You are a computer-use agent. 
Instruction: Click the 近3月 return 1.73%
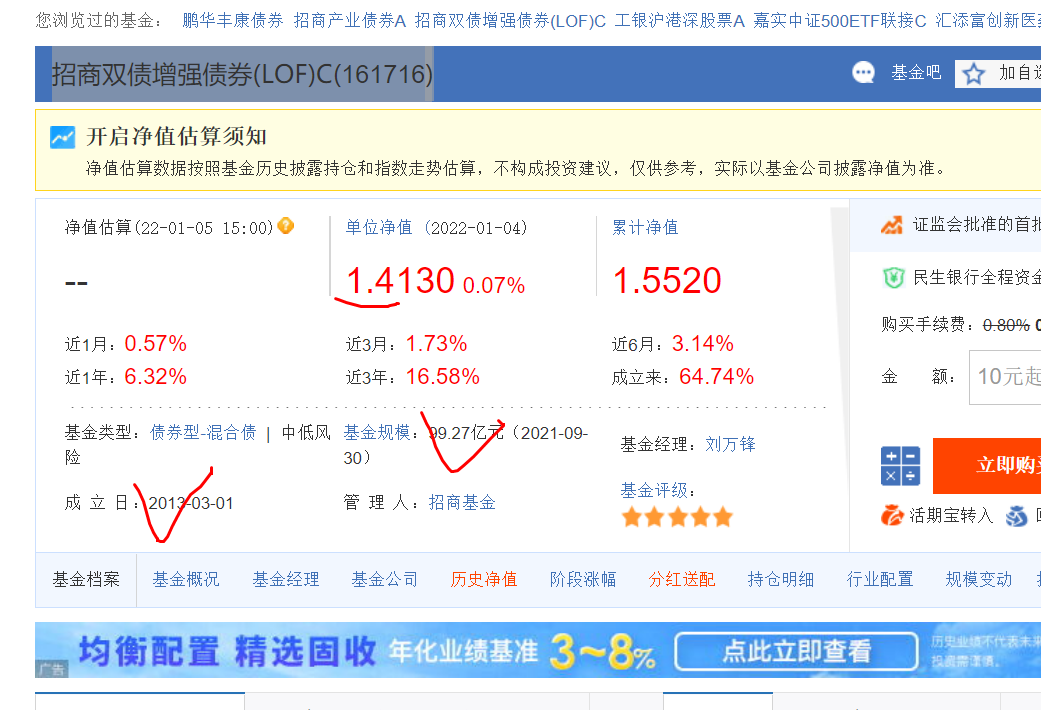point(436,344)
